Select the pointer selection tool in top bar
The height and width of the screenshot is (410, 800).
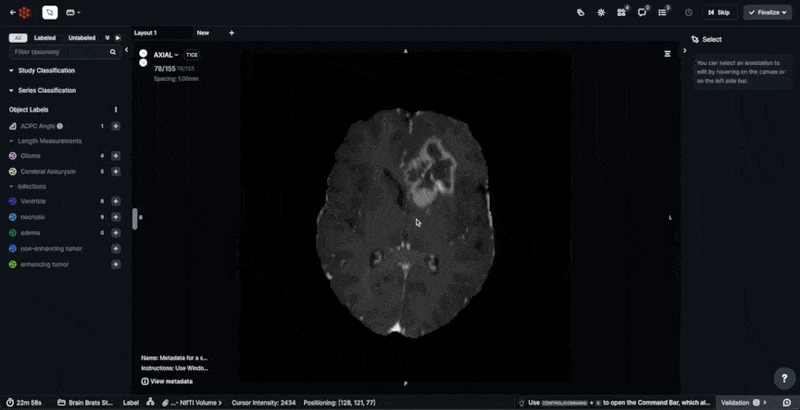pyautogui.click(x=50, y=13)
